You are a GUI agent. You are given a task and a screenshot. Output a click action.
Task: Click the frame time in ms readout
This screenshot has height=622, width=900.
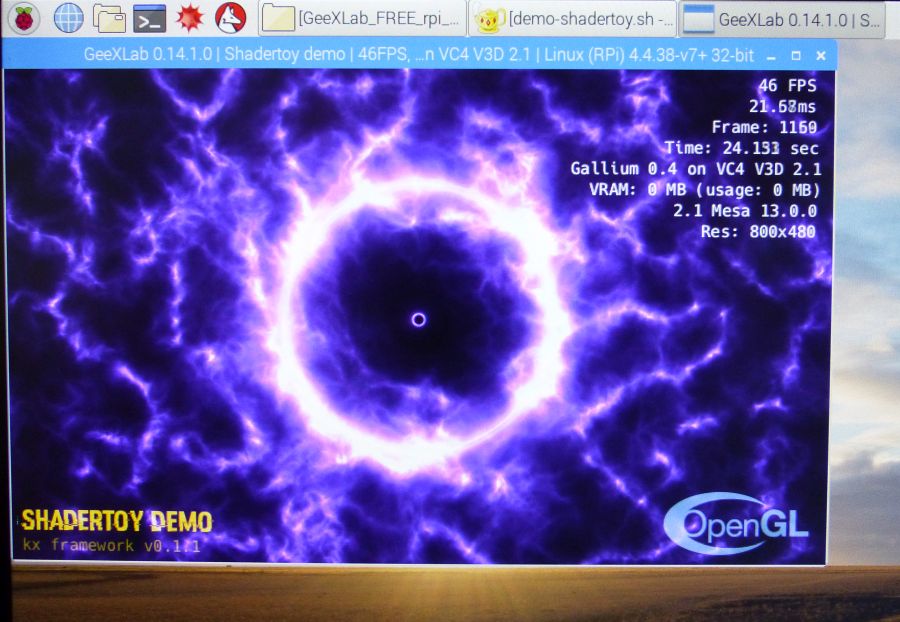[782, 106]
